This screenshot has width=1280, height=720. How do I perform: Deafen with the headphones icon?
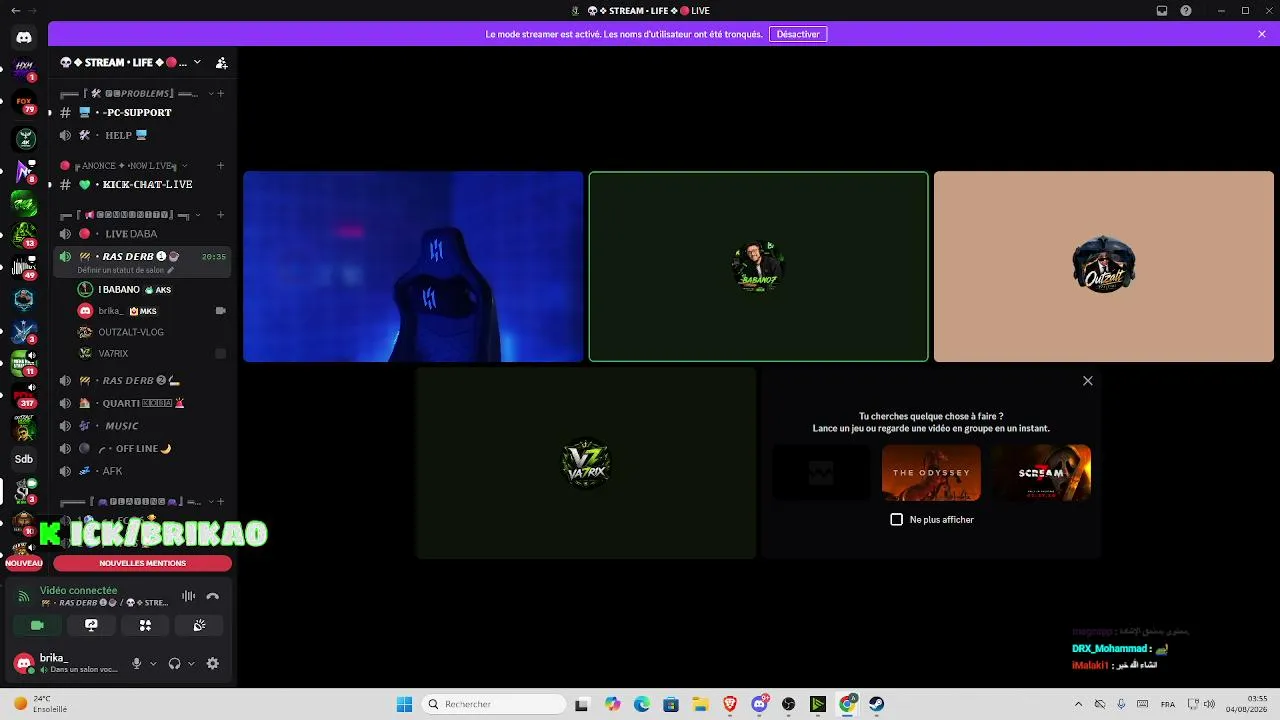click(174, 663)
